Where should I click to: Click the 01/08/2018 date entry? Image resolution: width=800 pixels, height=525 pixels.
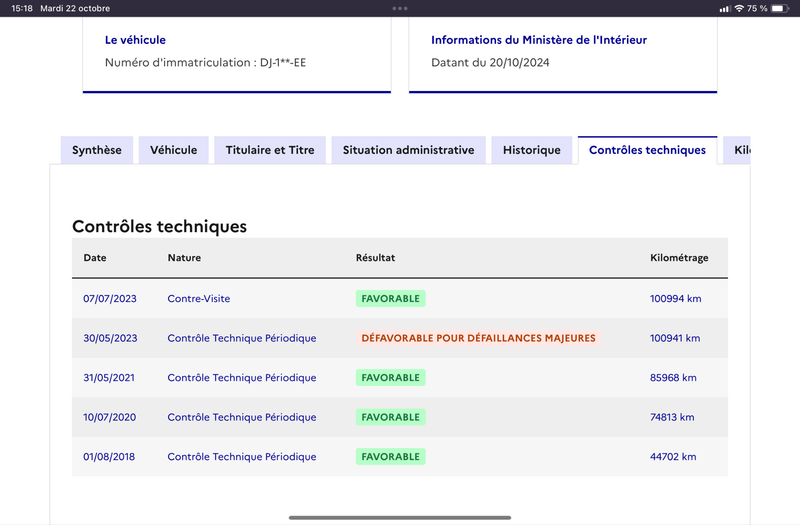click(109, 457)
